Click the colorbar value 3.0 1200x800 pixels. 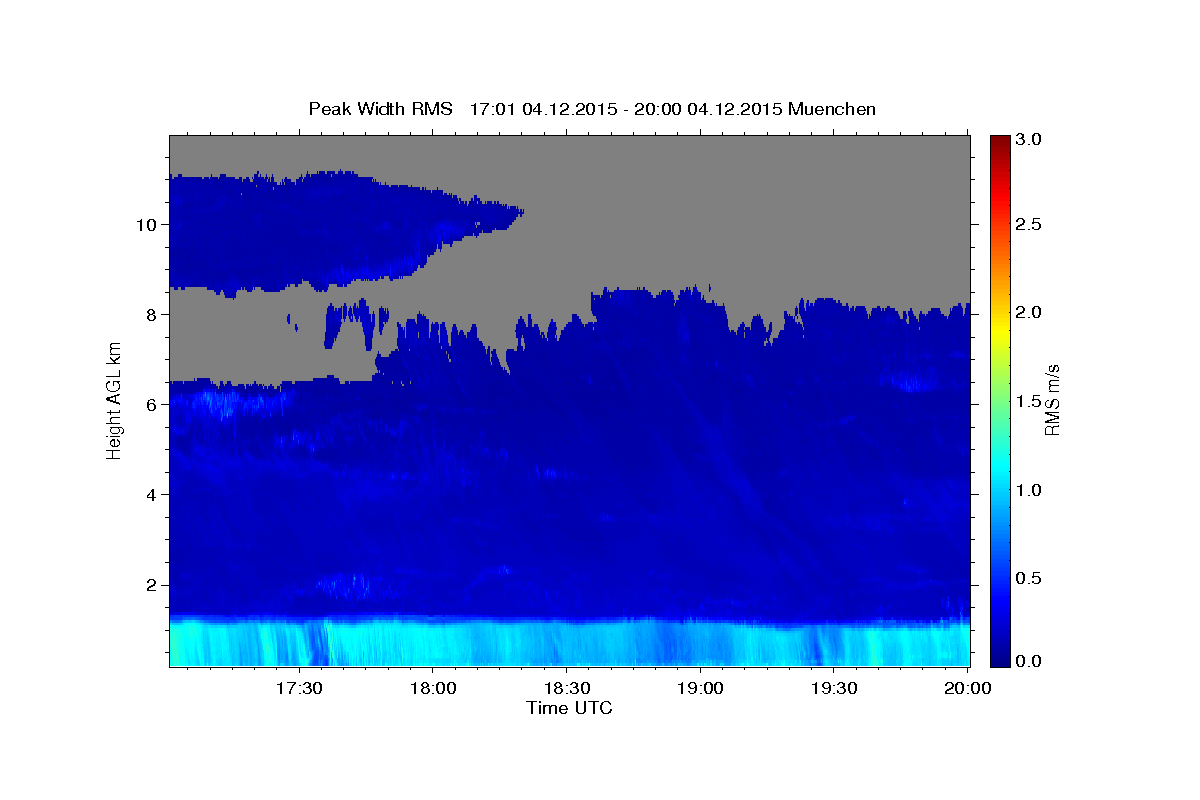point(1029,139)
